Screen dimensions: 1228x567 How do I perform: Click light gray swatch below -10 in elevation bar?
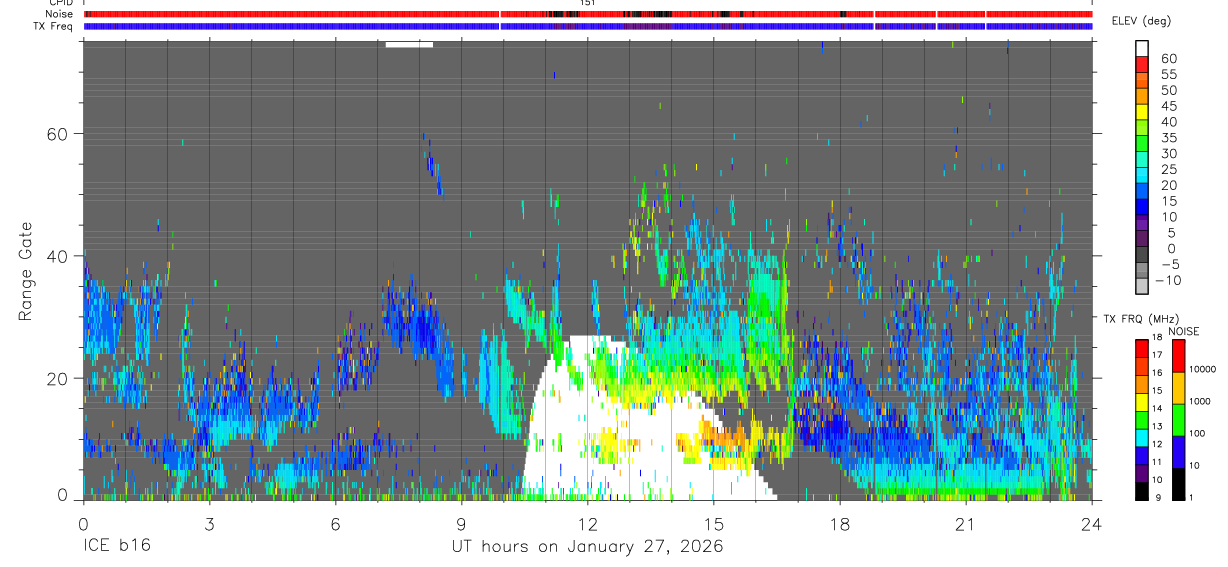click(1142, 285)
